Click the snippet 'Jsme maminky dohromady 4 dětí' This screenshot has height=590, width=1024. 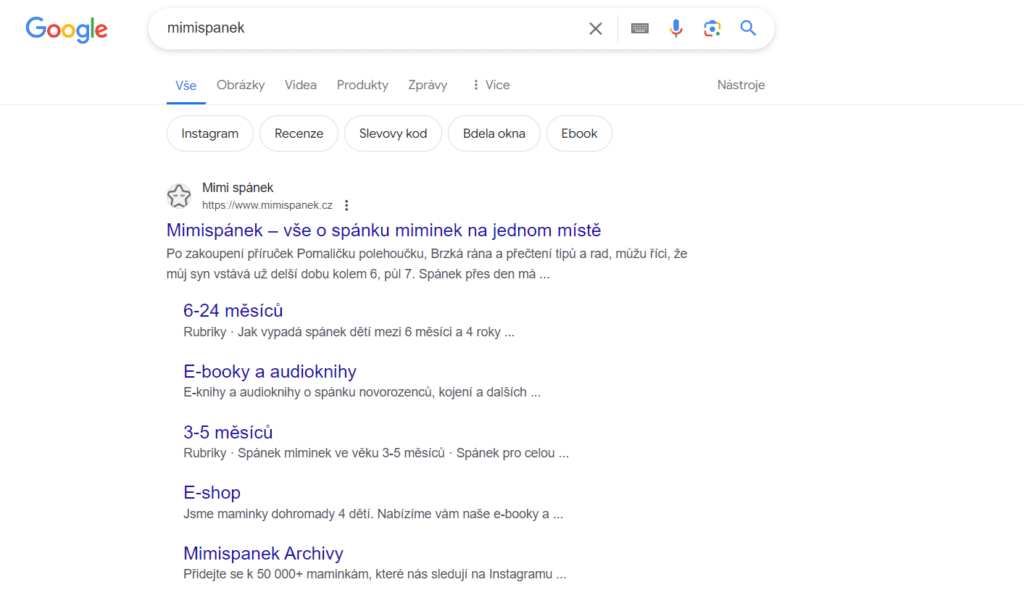373,514
